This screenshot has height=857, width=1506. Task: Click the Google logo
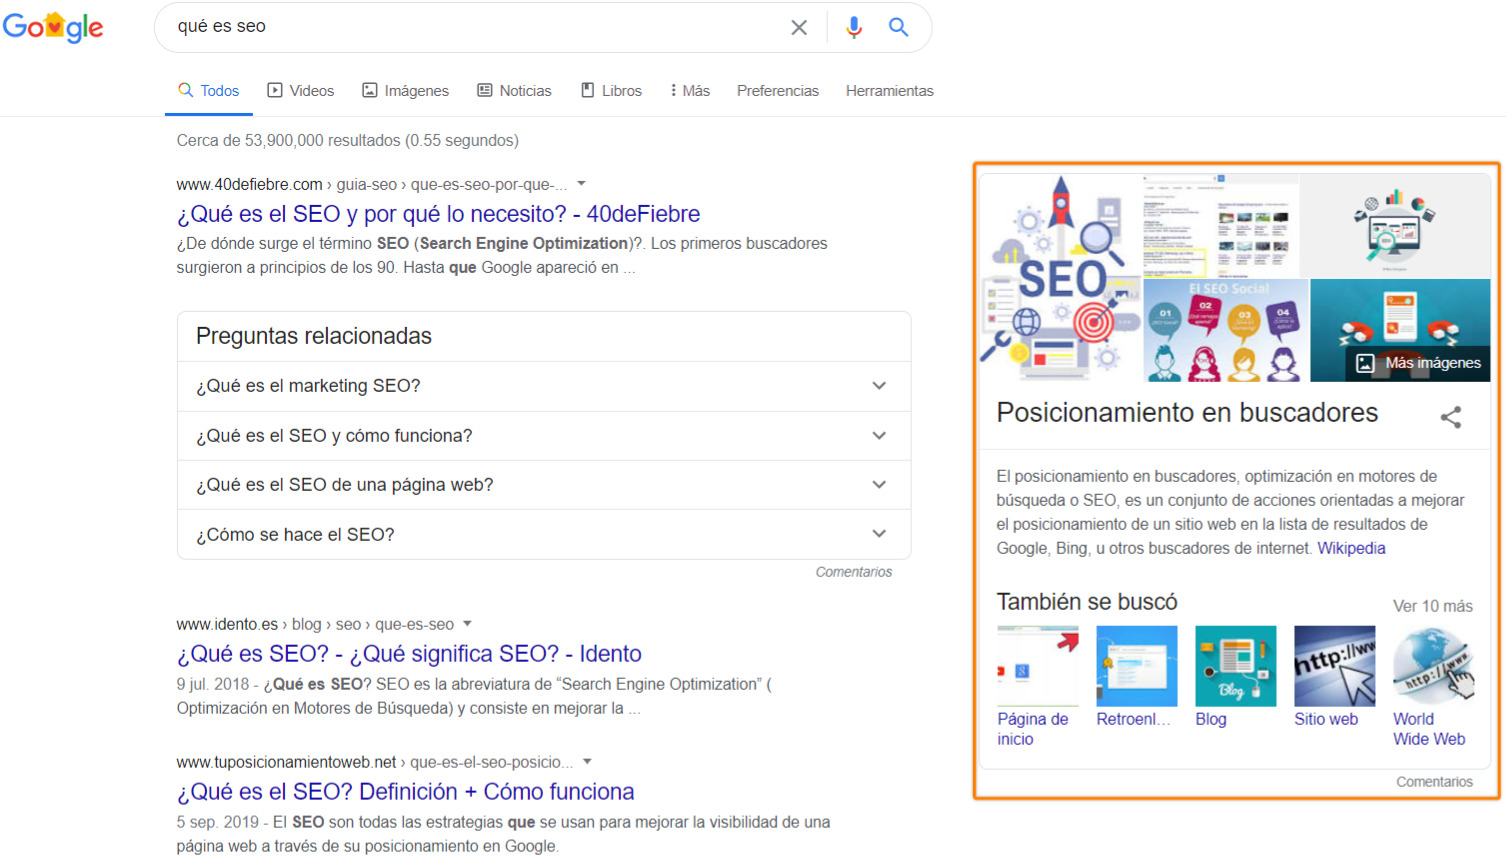click(x=54, y=27)
